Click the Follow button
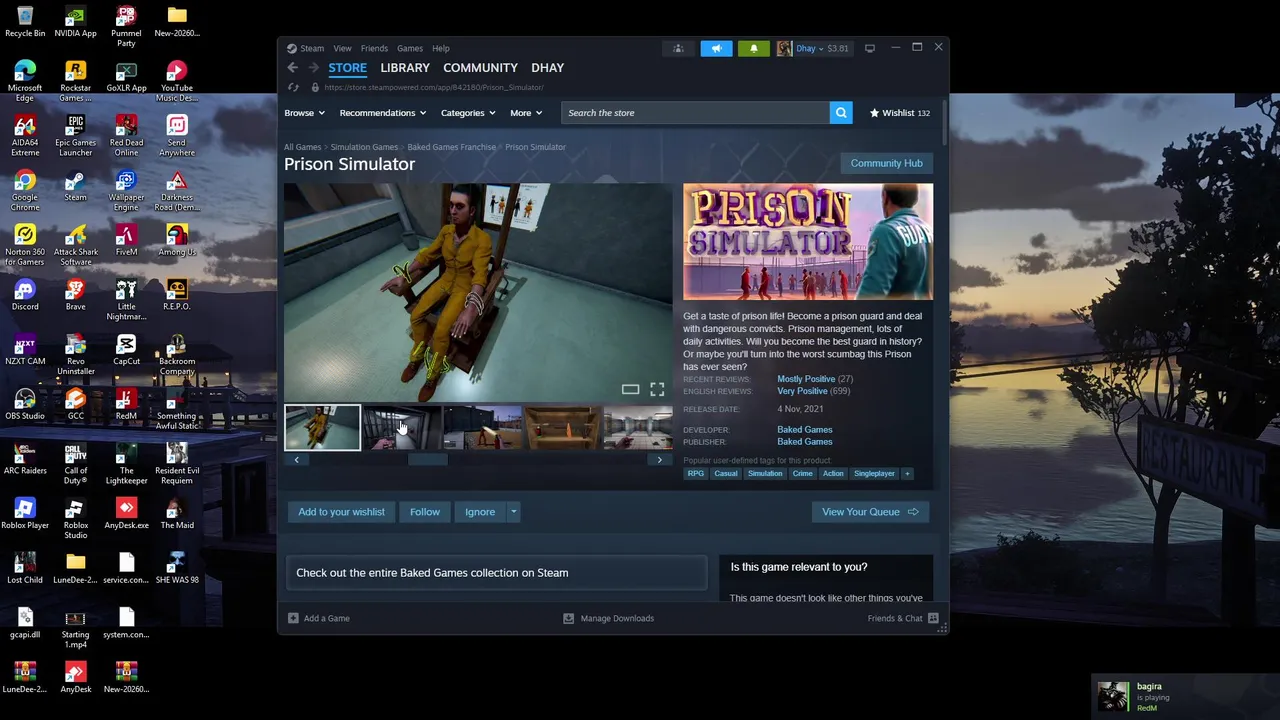 click(x=425, y=512)
